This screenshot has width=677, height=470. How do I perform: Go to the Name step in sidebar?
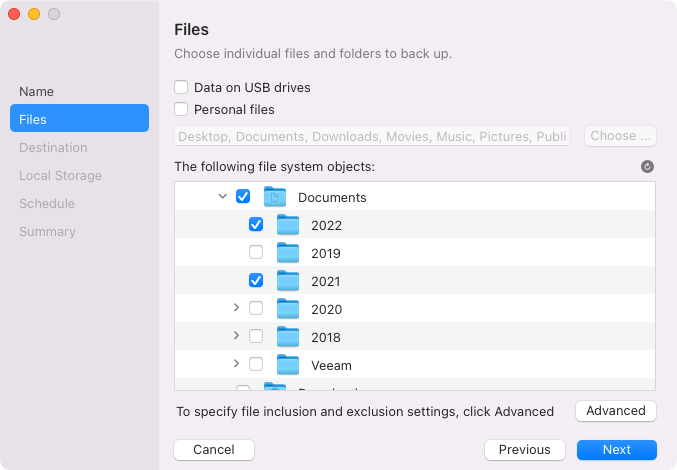(37, 91)
